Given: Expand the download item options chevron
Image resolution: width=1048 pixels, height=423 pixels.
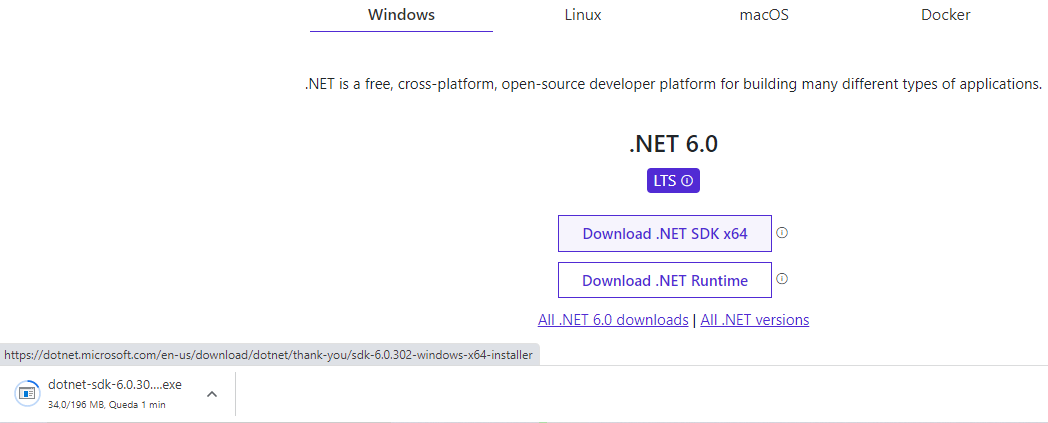Looking at the screenshot, I should tap(212, 394).
